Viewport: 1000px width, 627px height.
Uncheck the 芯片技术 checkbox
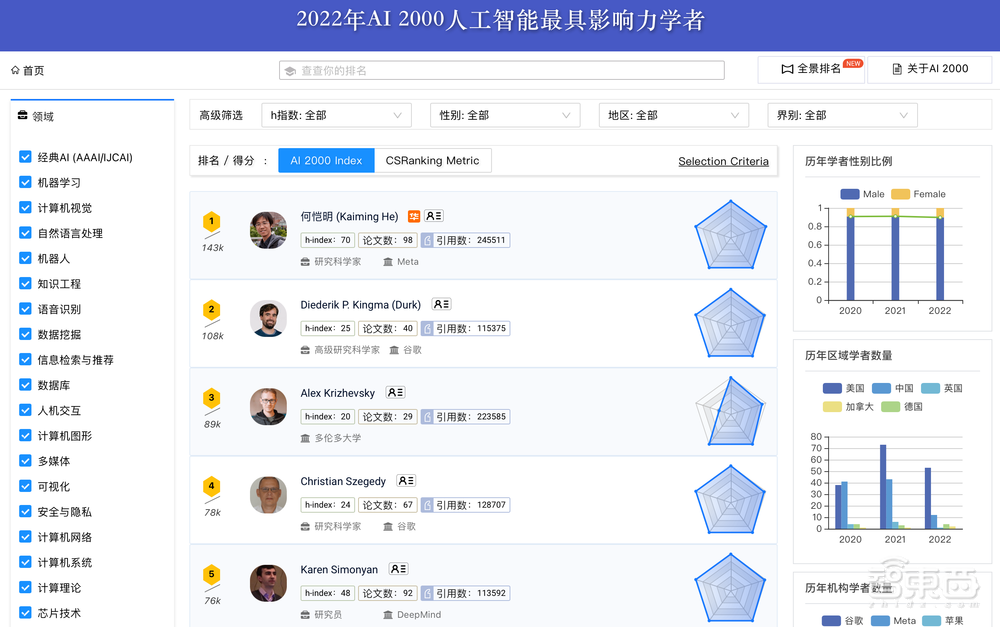point(24,612)
